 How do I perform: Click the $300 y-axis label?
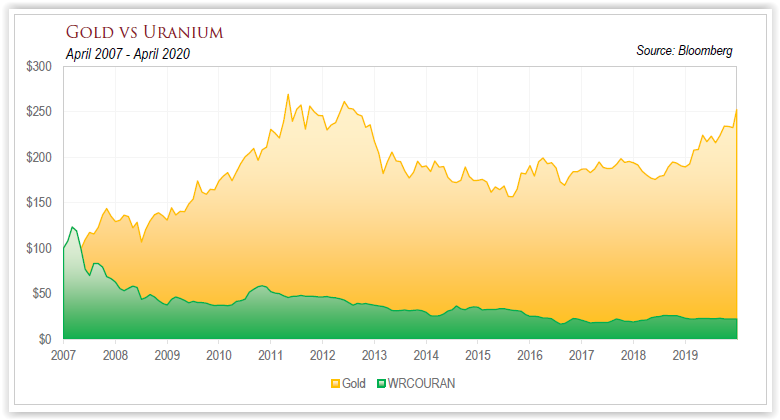[x=40, y=66]
